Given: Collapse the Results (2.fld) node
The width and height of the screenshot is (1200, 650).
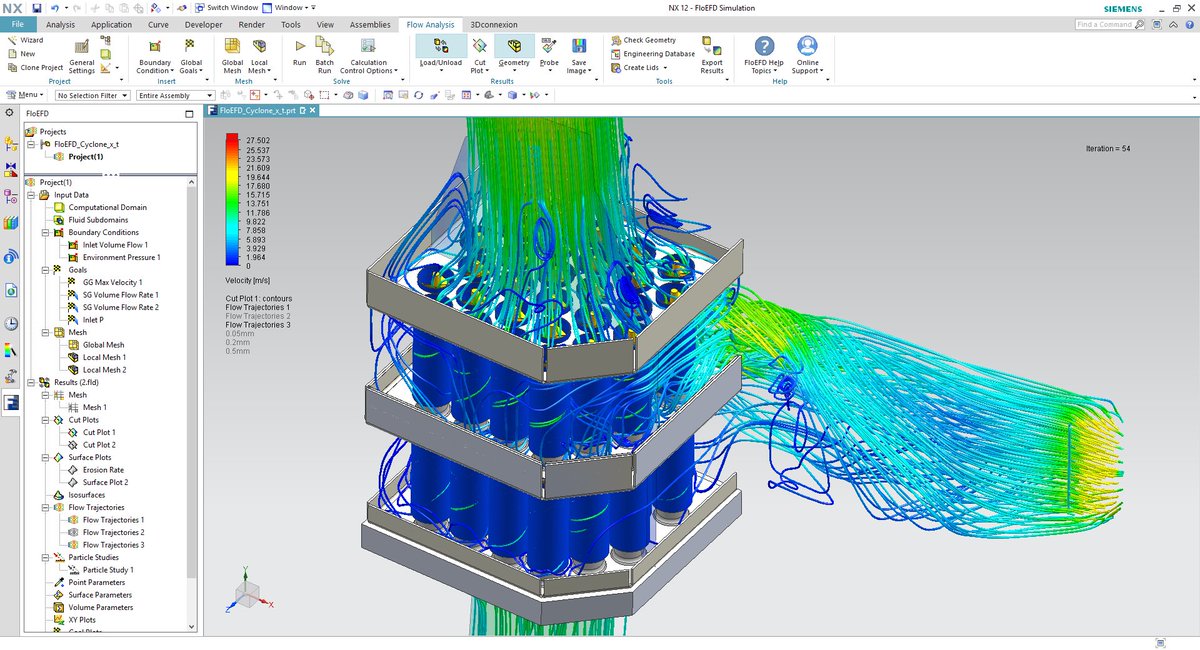Looking at the screenshot, I should pos(32,382).
